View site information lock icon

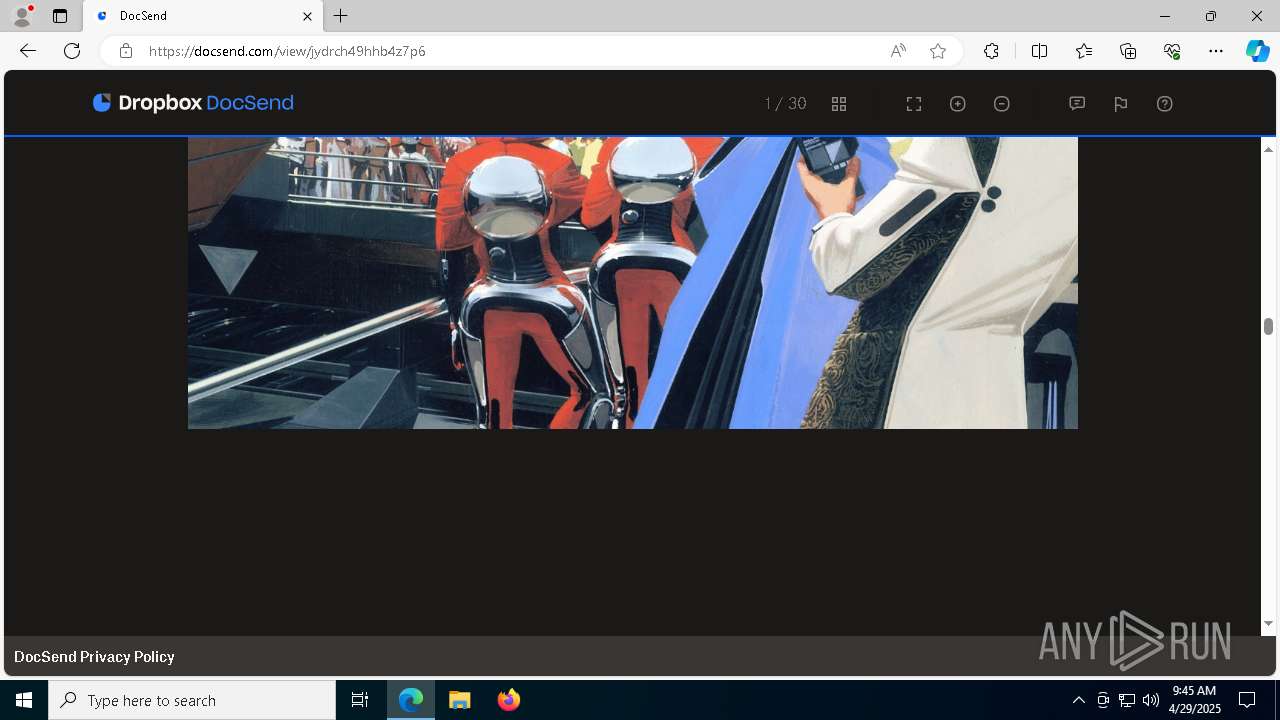pos(126,51)
